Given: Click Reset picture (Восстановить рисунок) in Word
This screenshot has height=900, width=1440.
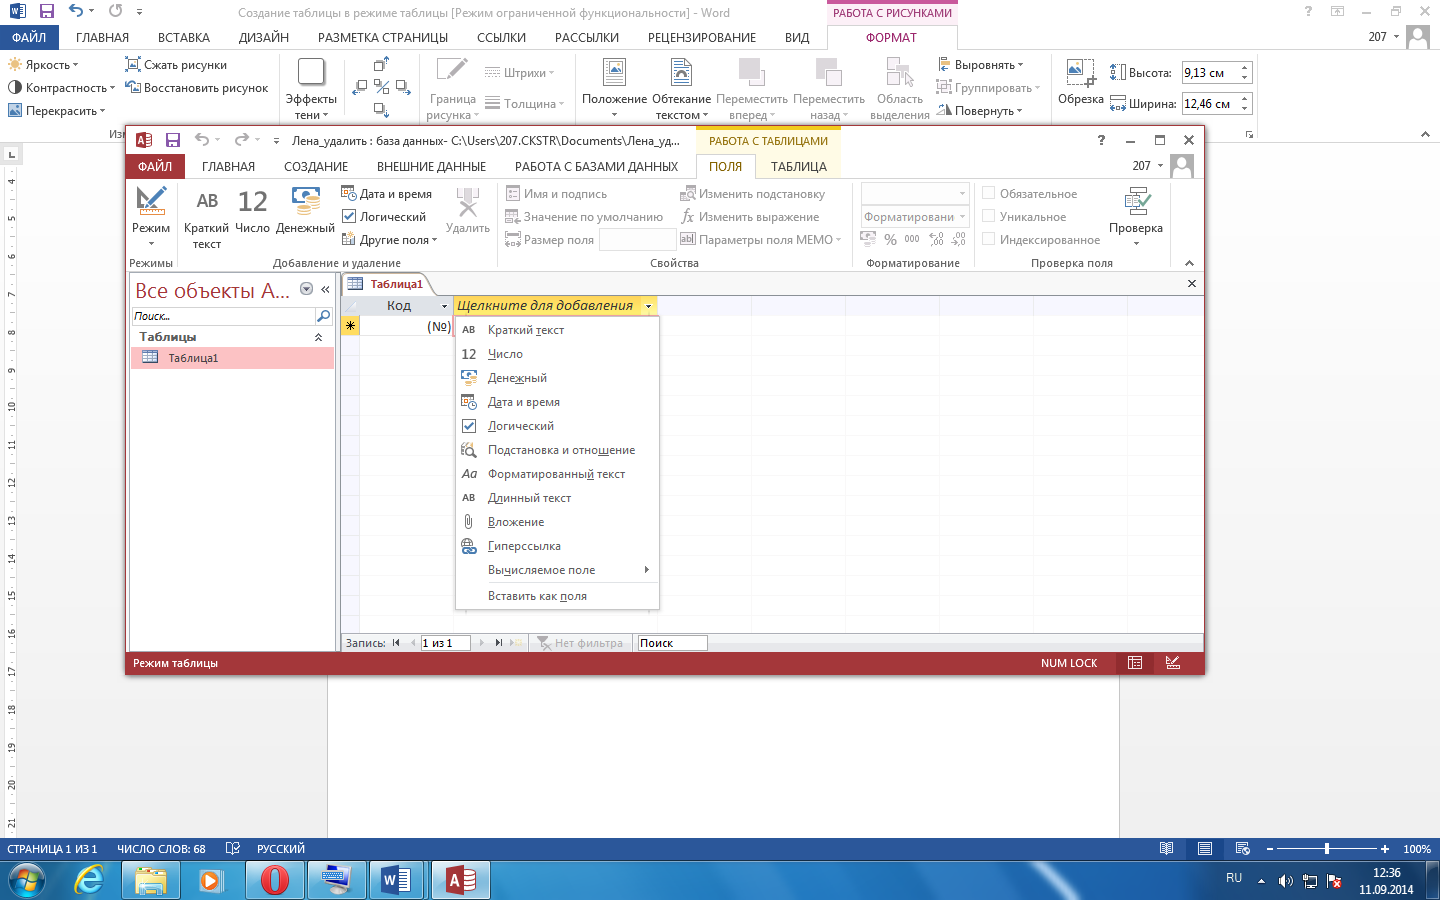Looking at the screenshot, I should pyautogui.click(x=197, y=88).
